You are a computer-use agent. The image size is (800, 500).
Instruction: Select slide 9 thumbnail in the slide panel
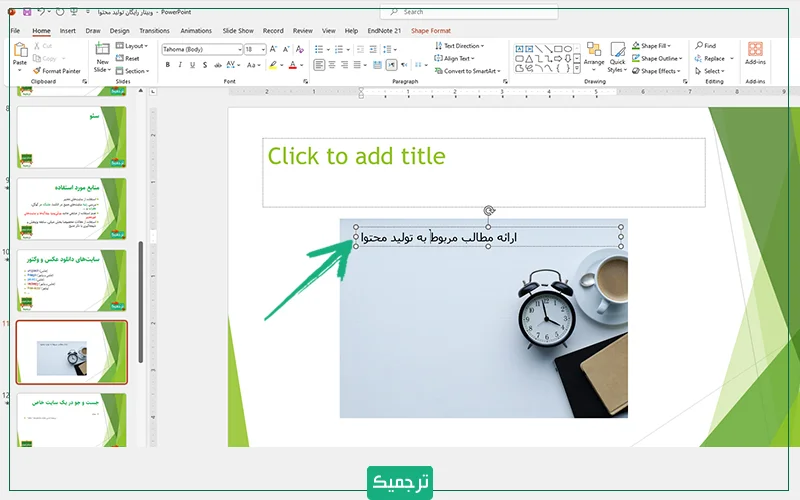coord(71,209)
